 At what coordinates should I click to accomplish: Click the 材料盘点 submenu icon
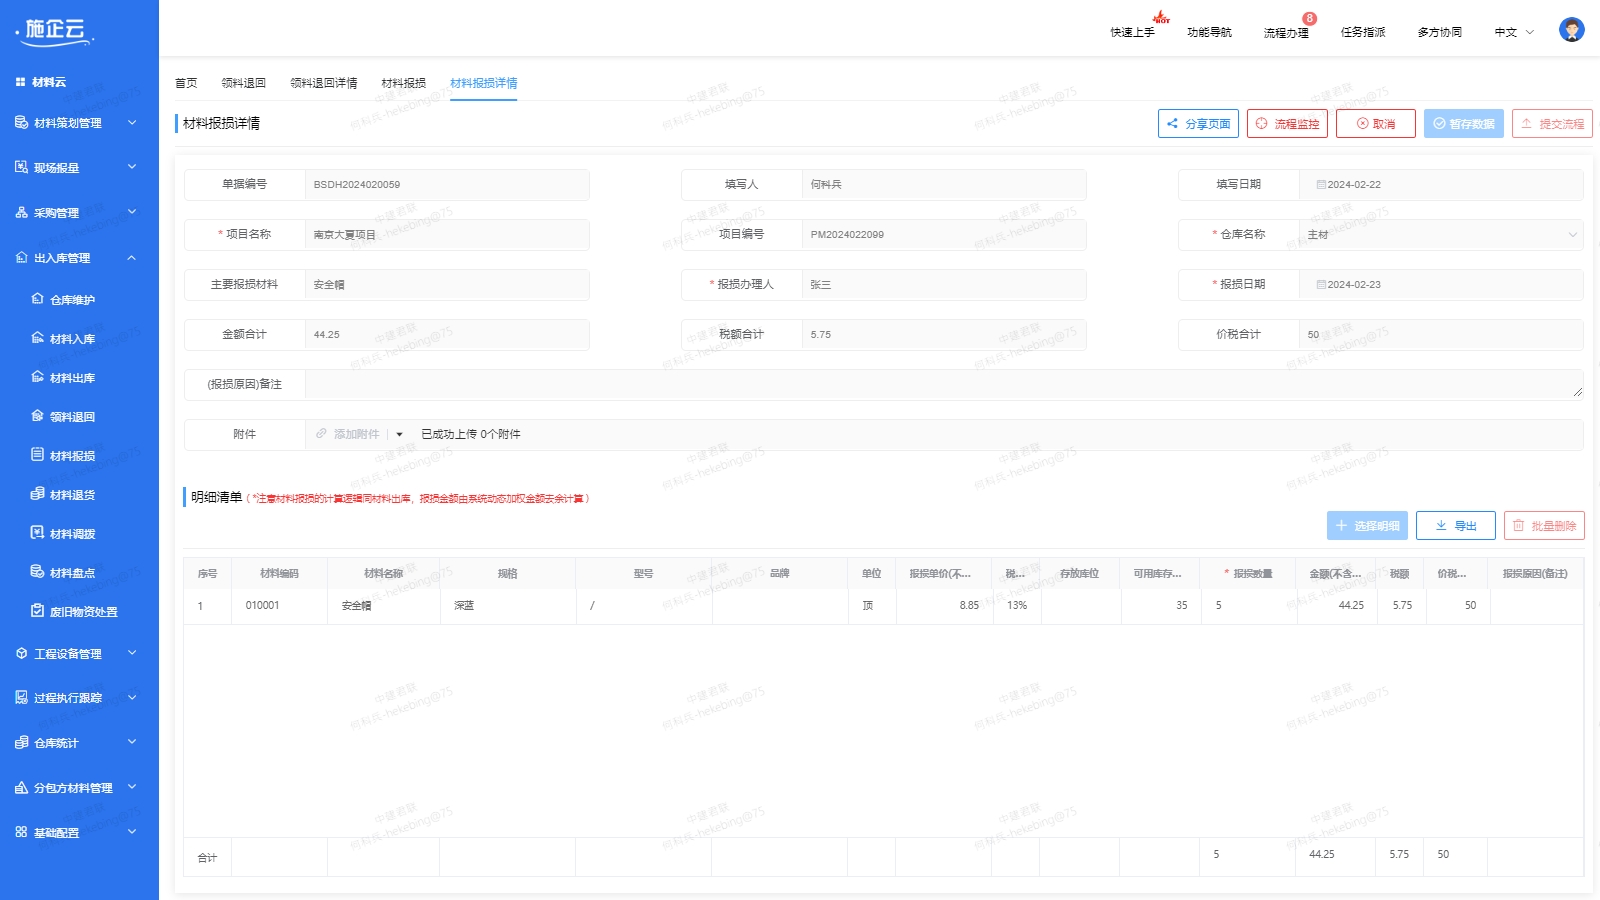(x=37, y=572)
